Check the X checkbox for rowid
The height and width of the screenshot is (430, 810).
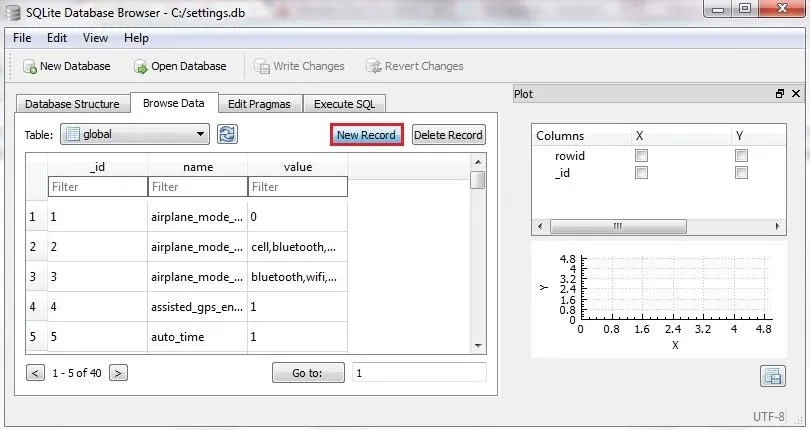tap(641, 156)
